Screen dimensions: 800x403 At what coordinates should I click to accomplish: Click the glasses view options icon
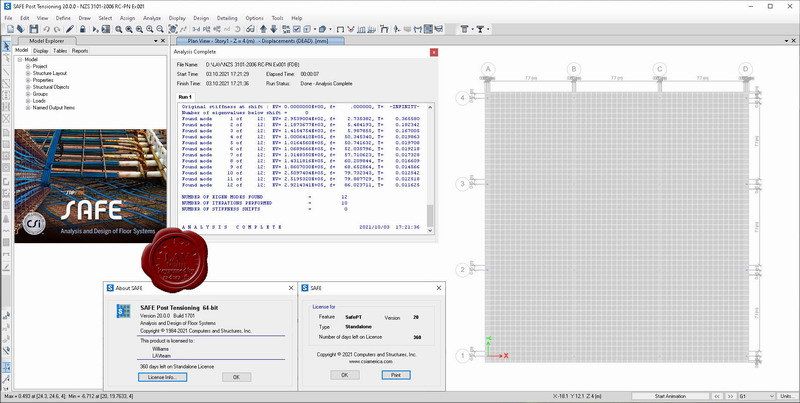[x=250, y=29]
